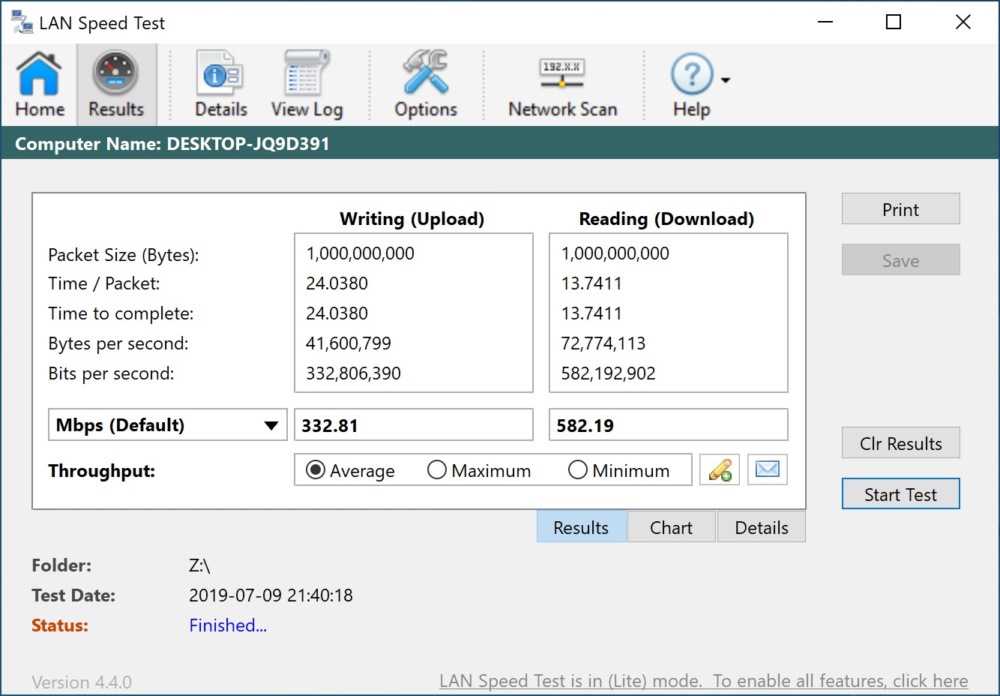Click the folder path Z:\
This screenshot has height=696, width=1000.
[x=199, y=565]
